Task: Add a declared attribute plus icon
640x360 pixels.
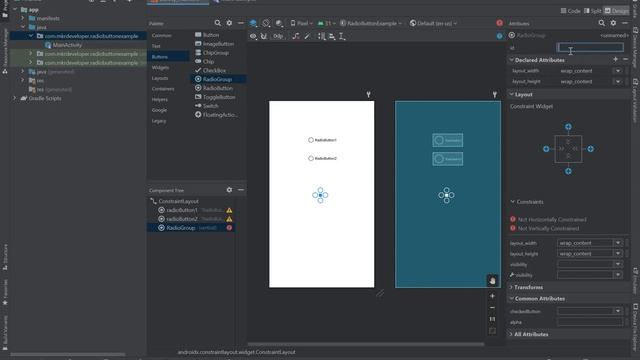Action: point(616,60)
